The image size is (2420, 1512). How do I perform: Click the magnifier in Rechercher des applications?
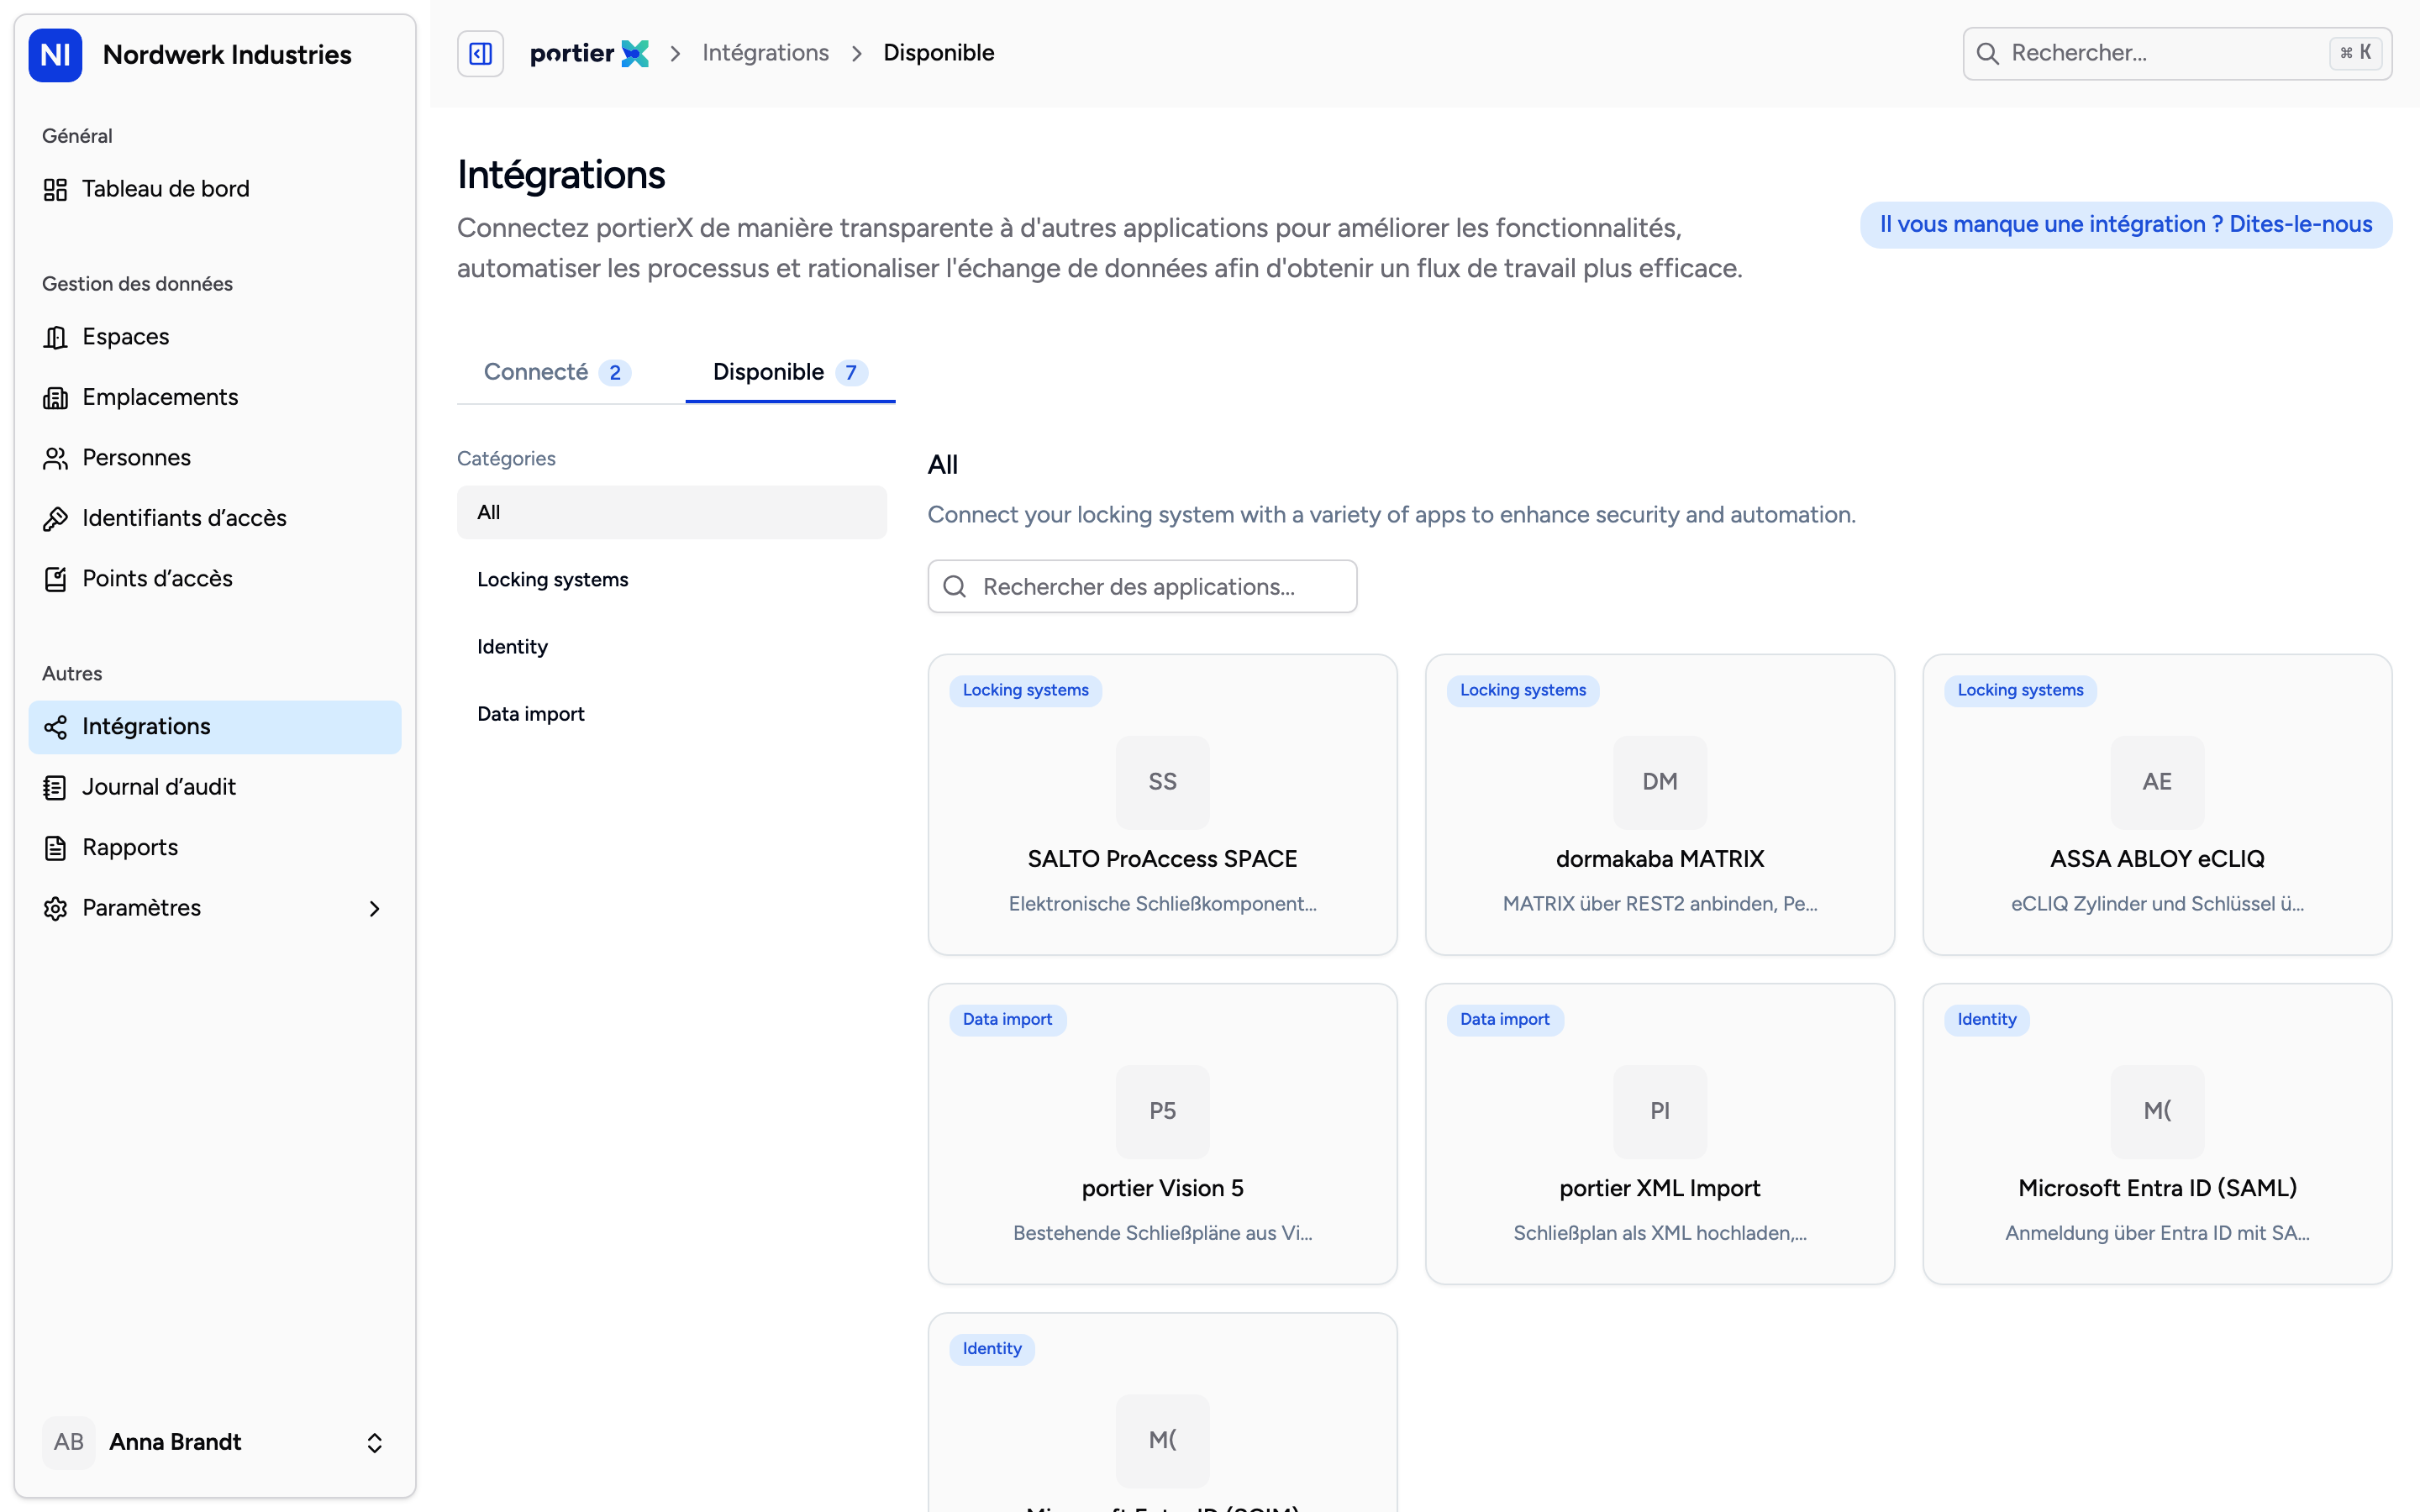pos(955,587)
